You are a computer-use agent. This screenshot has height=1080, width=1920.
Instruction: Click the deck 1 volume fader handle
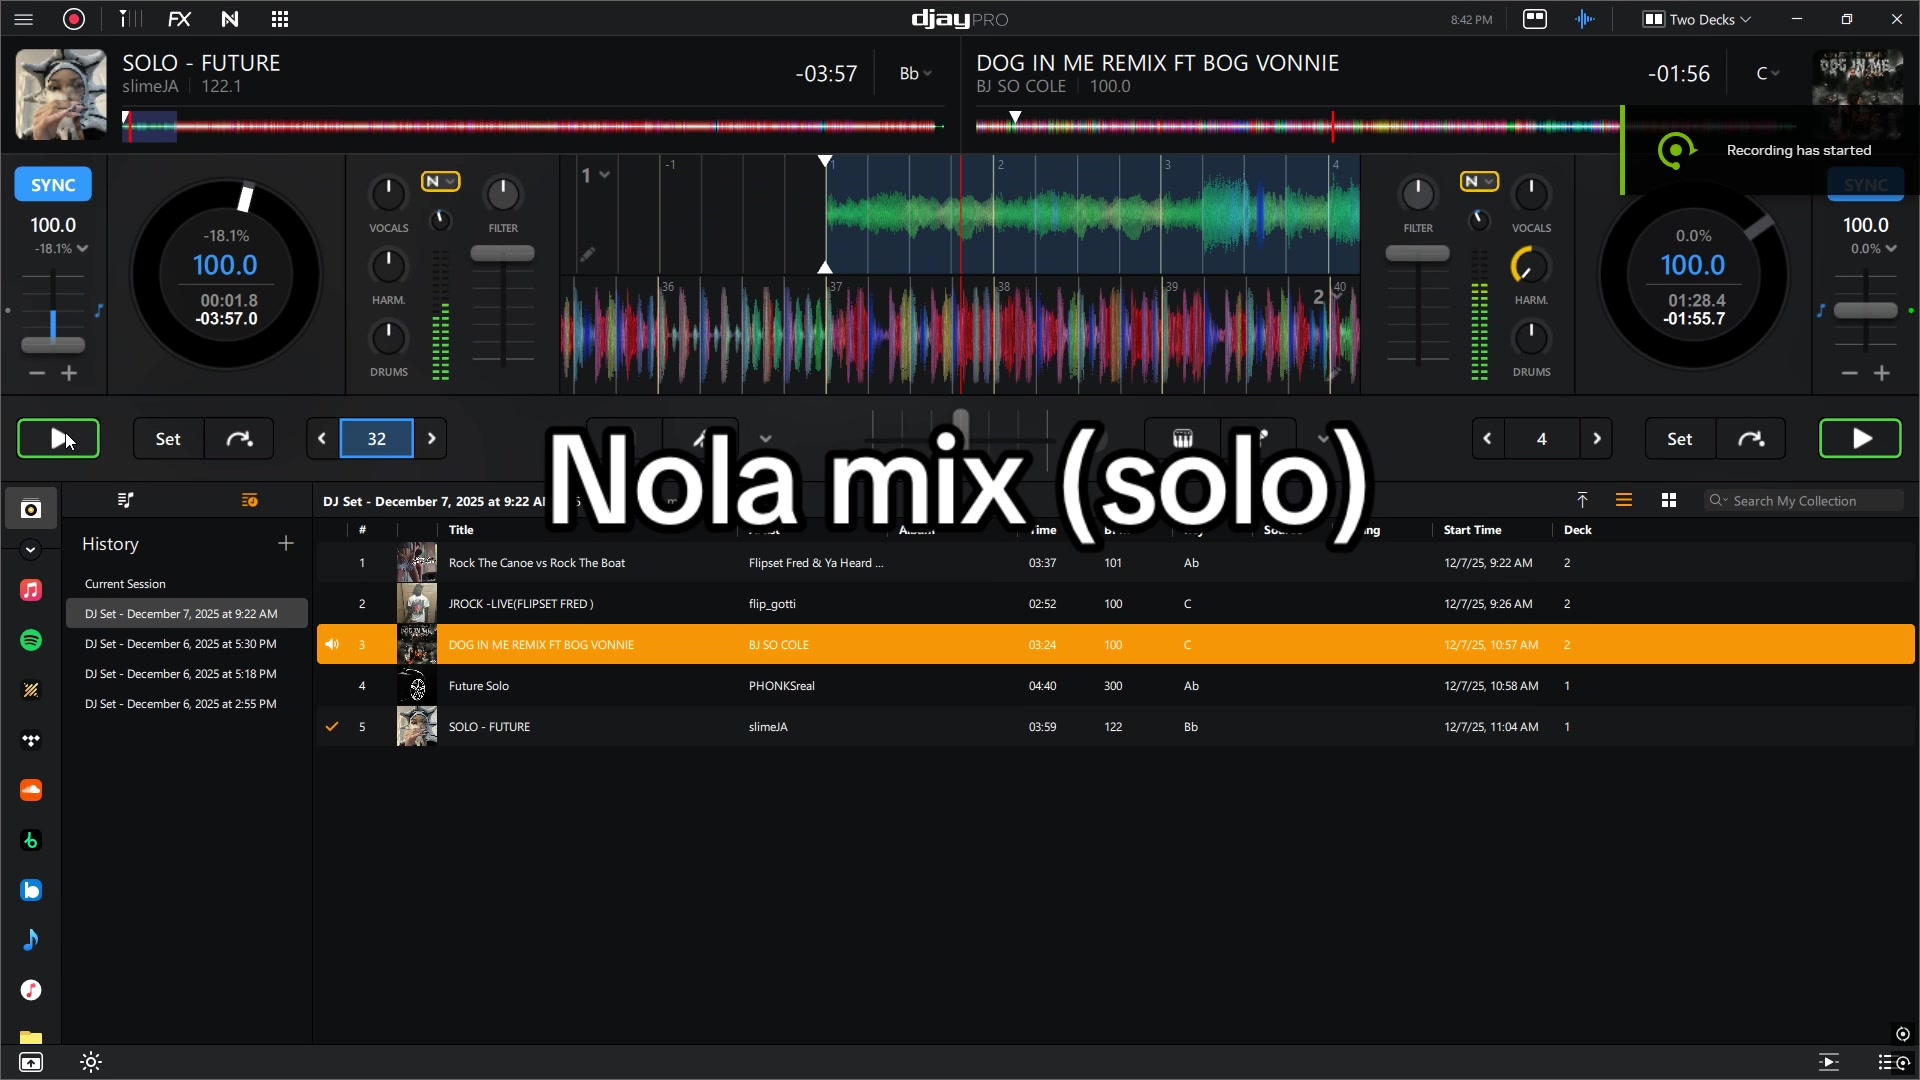502,253
